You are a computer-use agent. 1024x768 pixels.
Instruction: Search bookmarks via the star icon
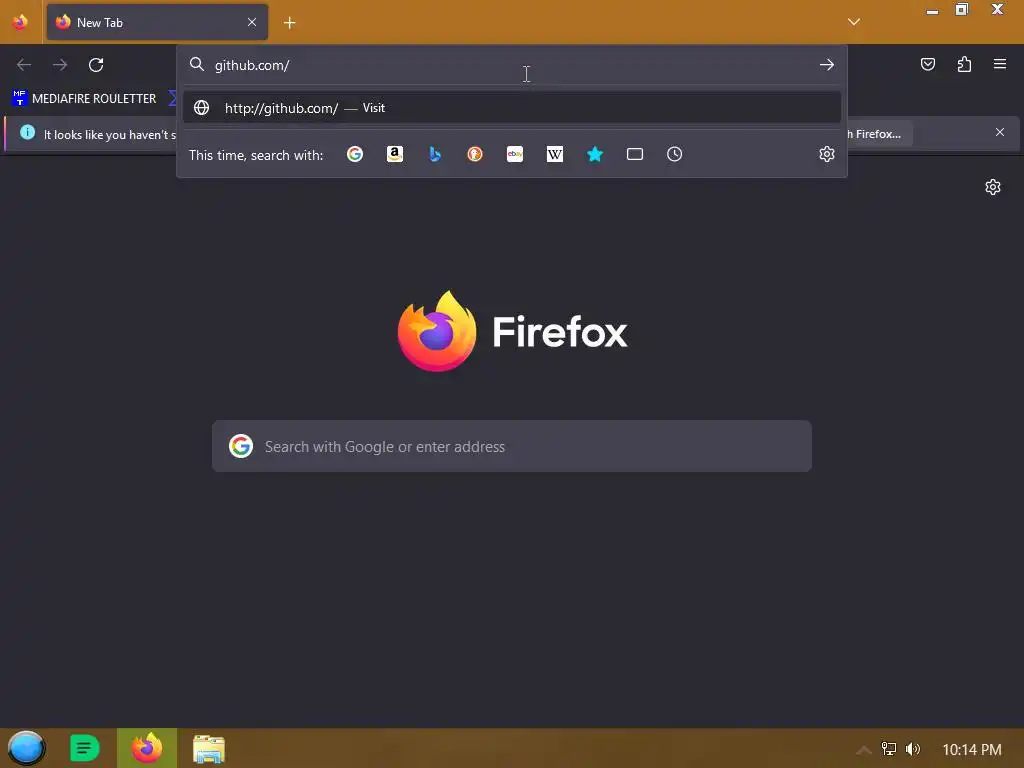click(x=595, y=154)
